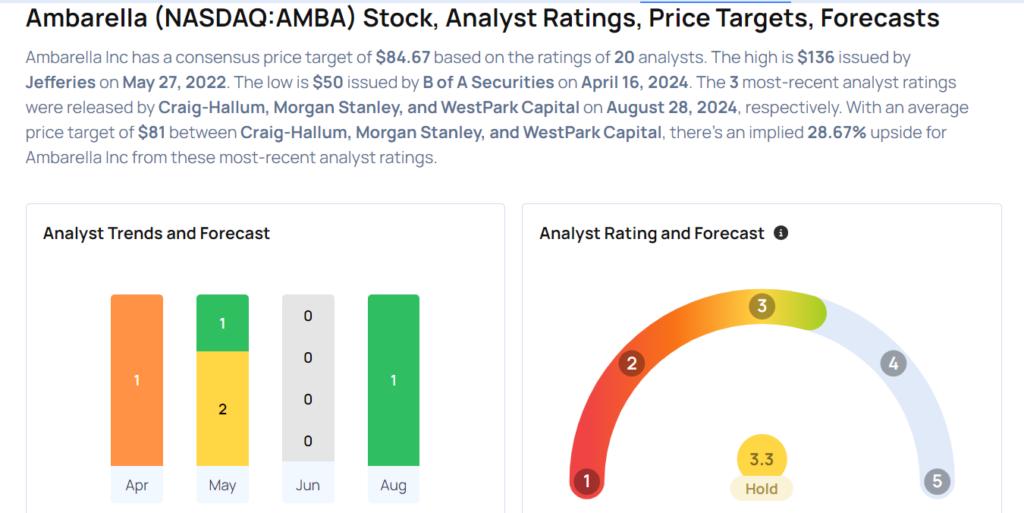Click the gray June bar
Image resolution: width=1024 pixels, height=513 pixels.
click(x=308, y=378)
